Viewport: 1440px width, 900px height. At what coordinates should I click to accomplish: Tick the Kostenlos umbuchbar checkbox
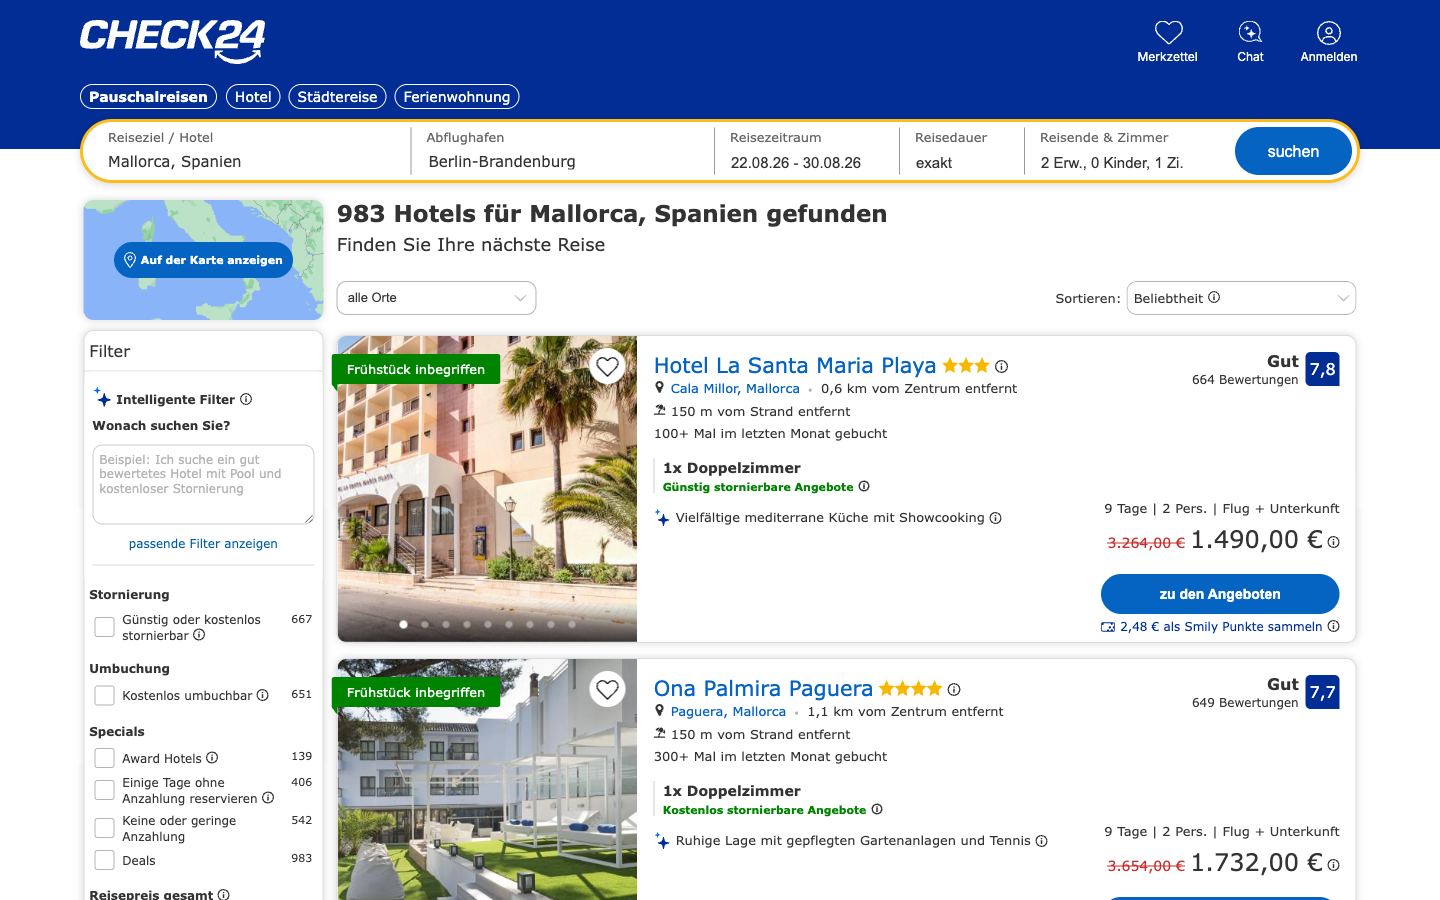pos(104,695)
